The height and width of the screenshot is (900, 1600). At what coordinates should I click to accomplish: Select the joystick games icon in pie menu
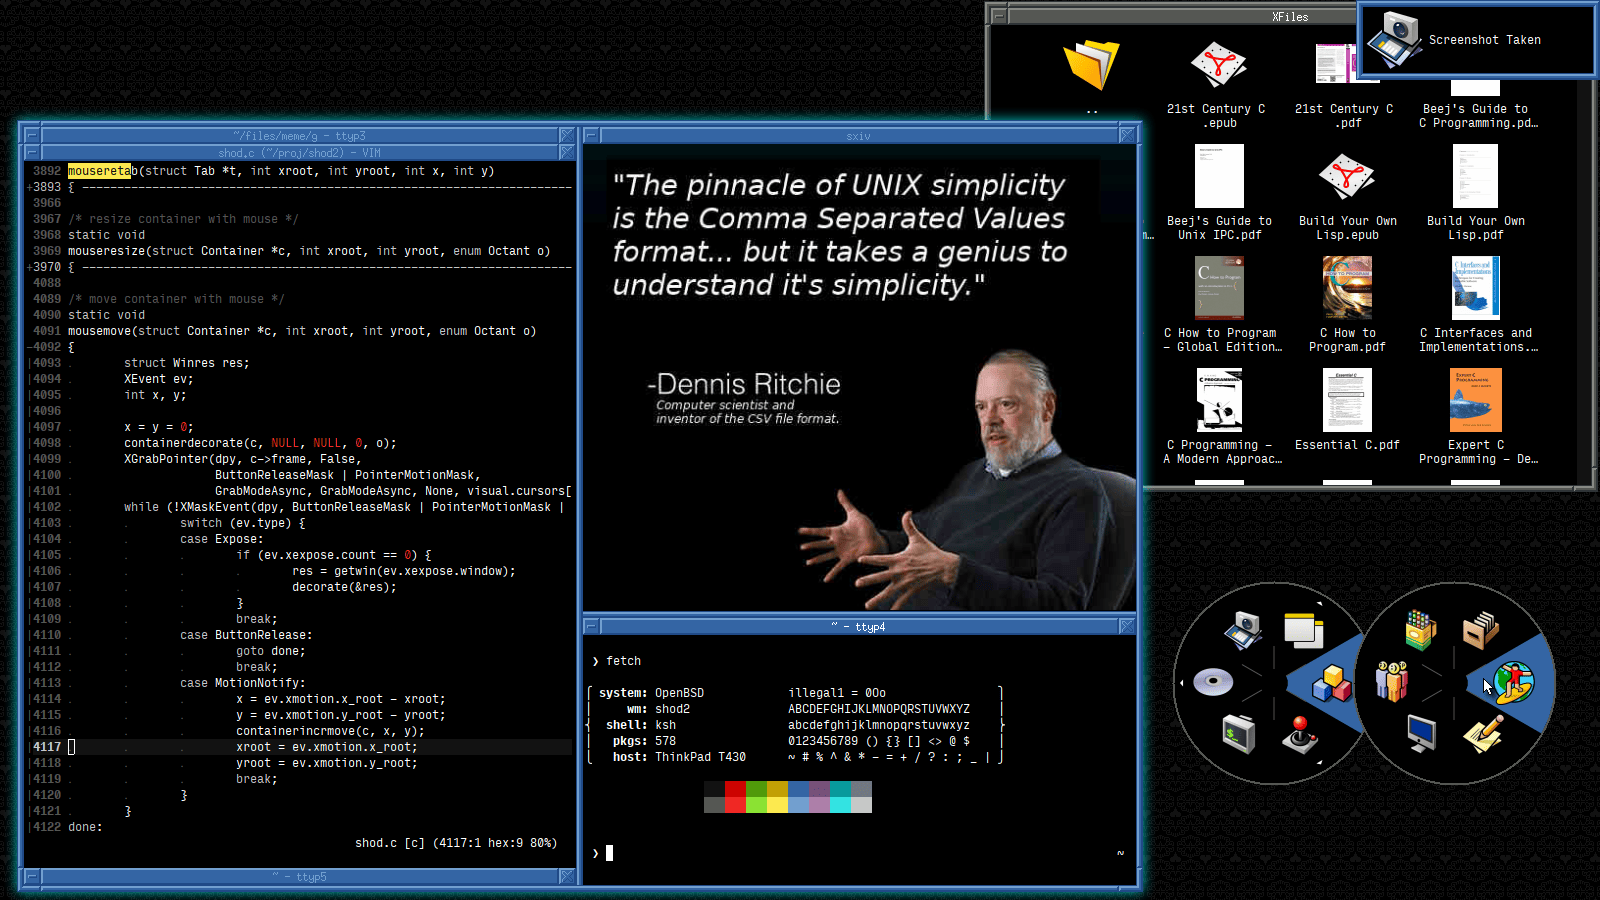[1299, 735]
